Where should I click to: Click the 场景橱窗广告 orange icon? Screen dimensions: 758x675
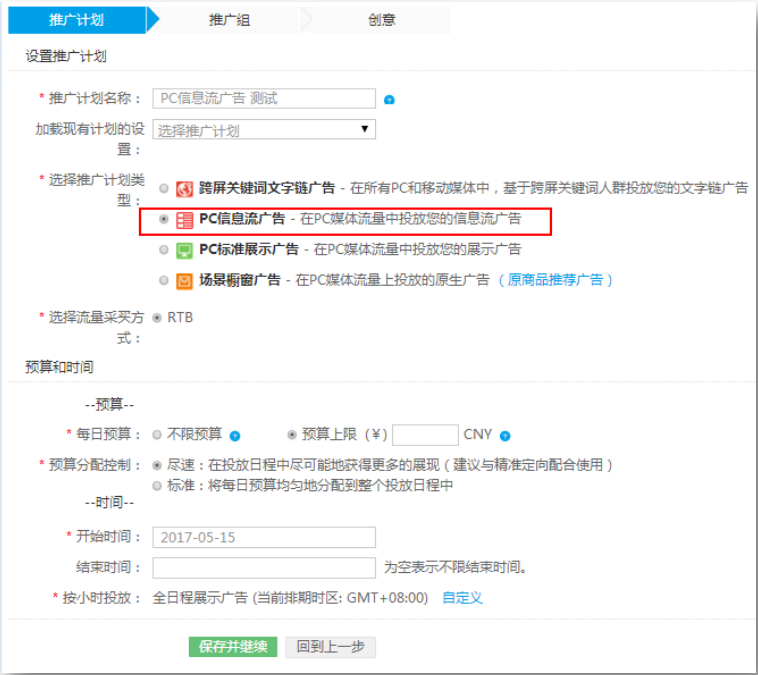(184, 281)
